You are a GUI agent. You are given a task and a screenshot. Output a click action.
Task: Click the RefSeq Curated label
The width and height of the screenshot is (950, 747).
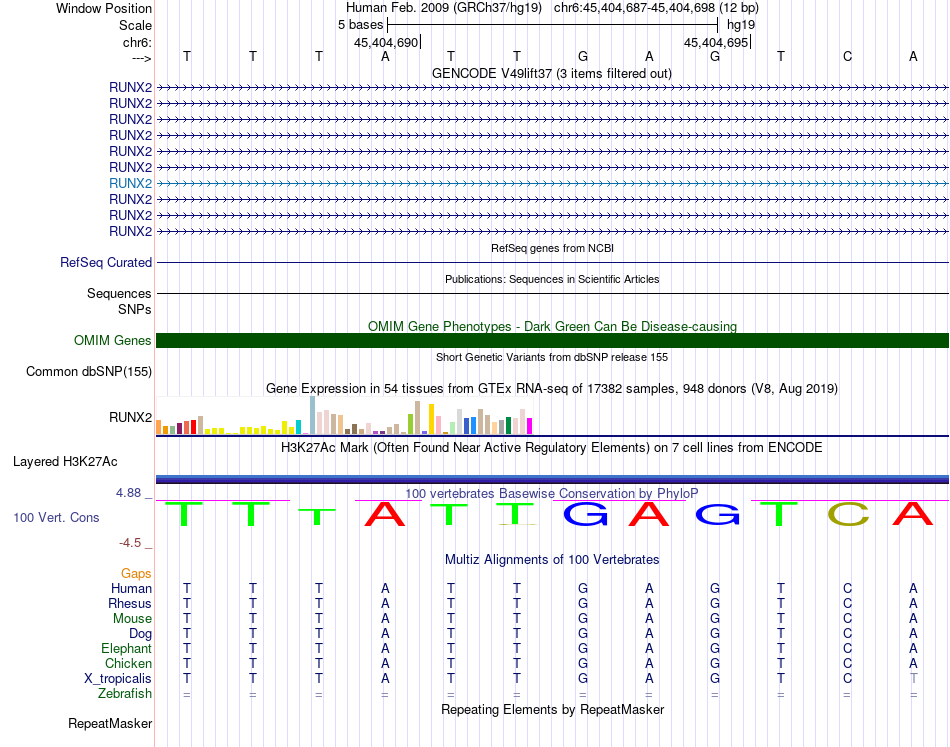point(106,262)
